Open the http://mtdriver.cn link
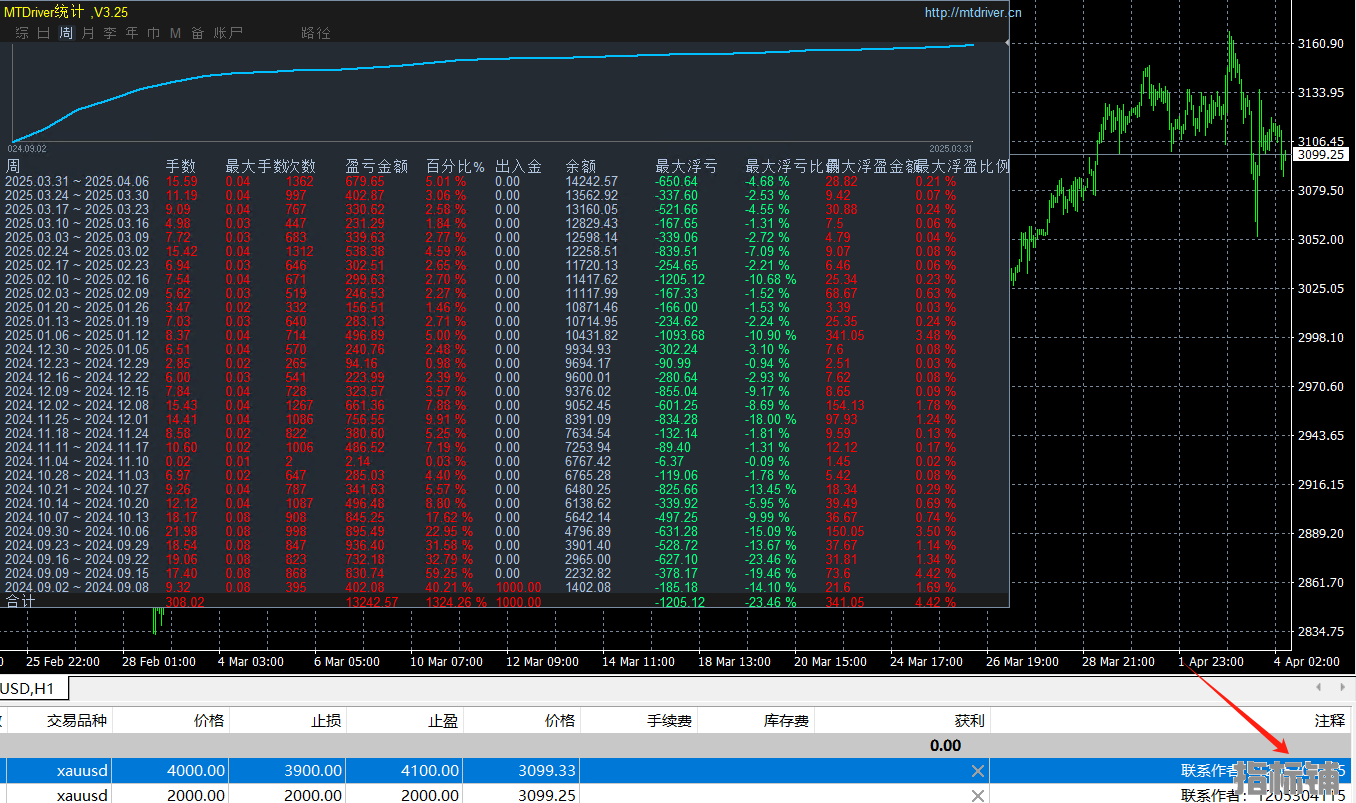Viewport: 1356px width, 803px height. (973, 13)
